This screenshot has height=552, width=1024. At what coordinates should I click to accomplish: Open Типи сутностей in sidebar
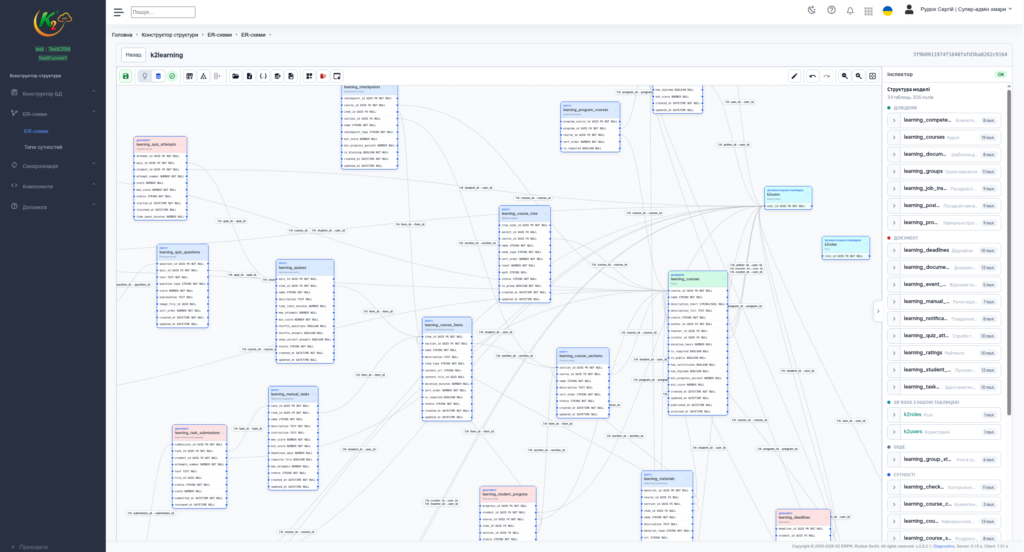pyautogui.click(x=43, y=148)
